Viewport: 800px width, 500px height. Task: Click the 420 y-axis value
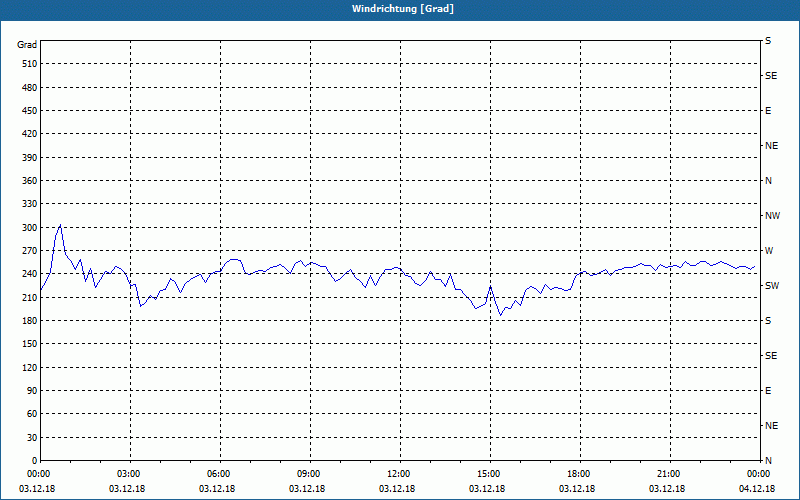click(30, 134)
